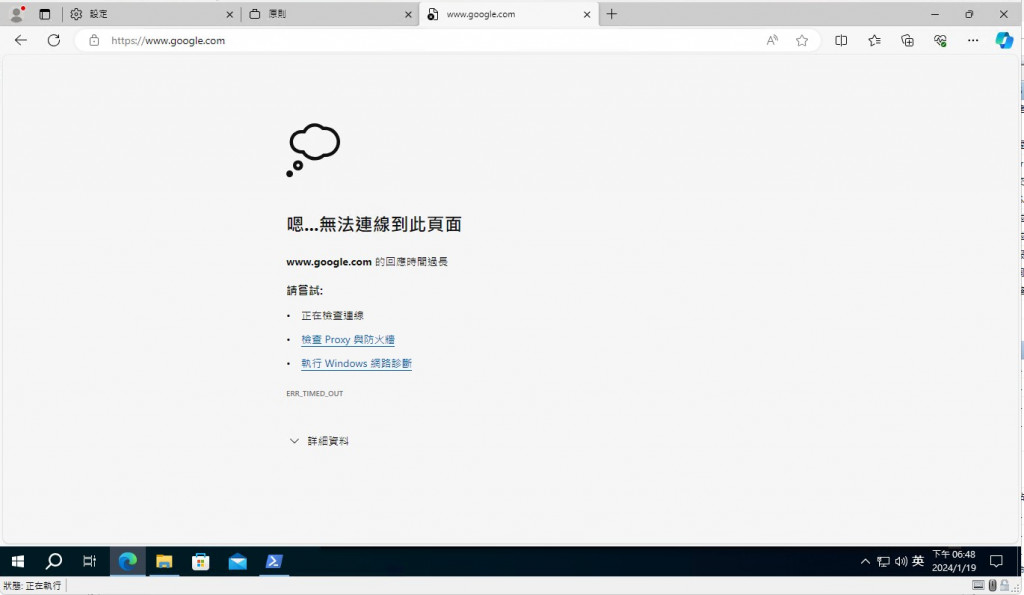The width and height of the screenshot is (1024, 595).
Task: Go back with the back arrow
Action: tap(21, 40)
